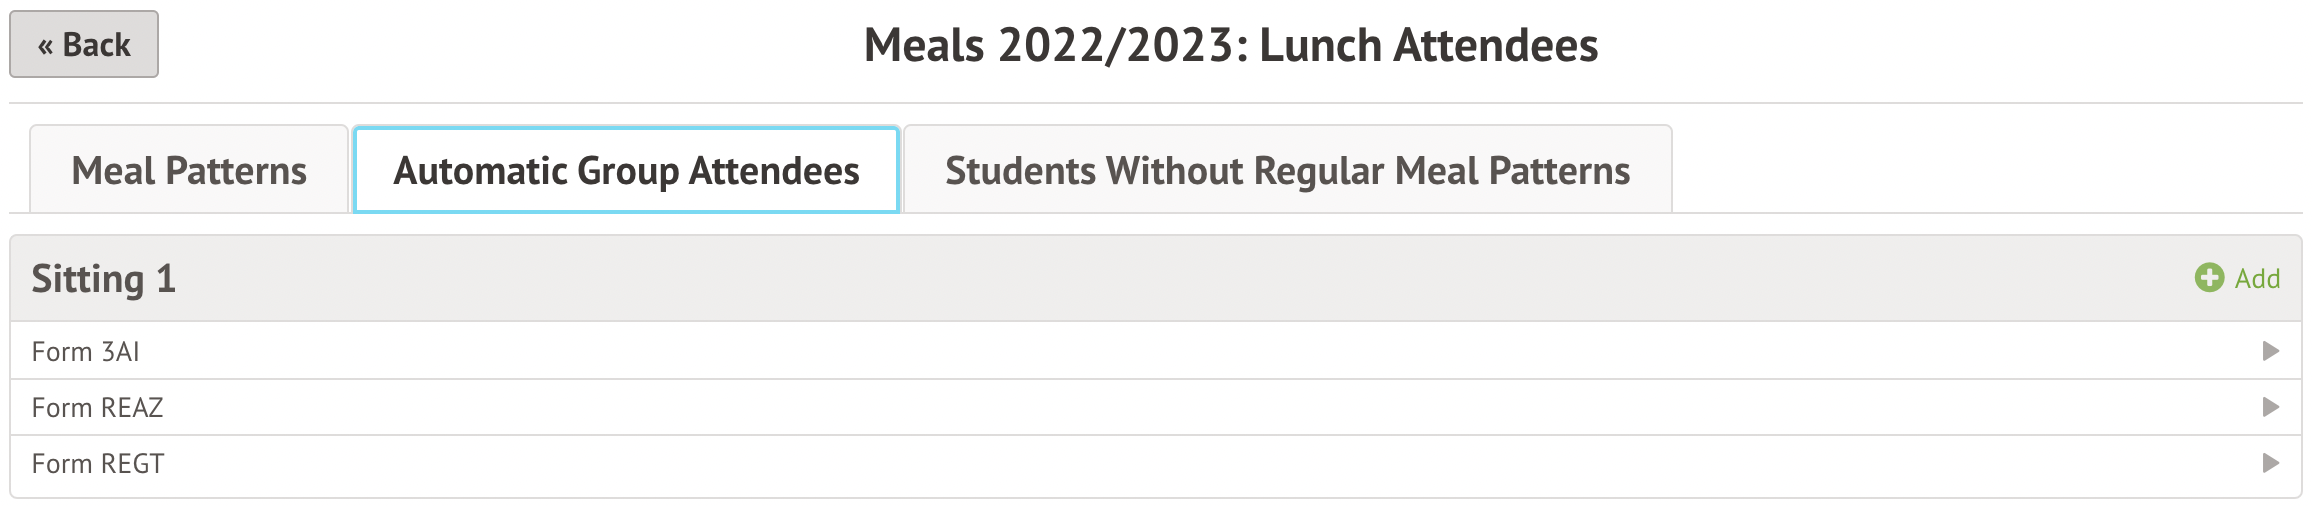2312x506 pixels.
Task: Click the arrow icon beside Form REAZ
Action: [2270, 407]
